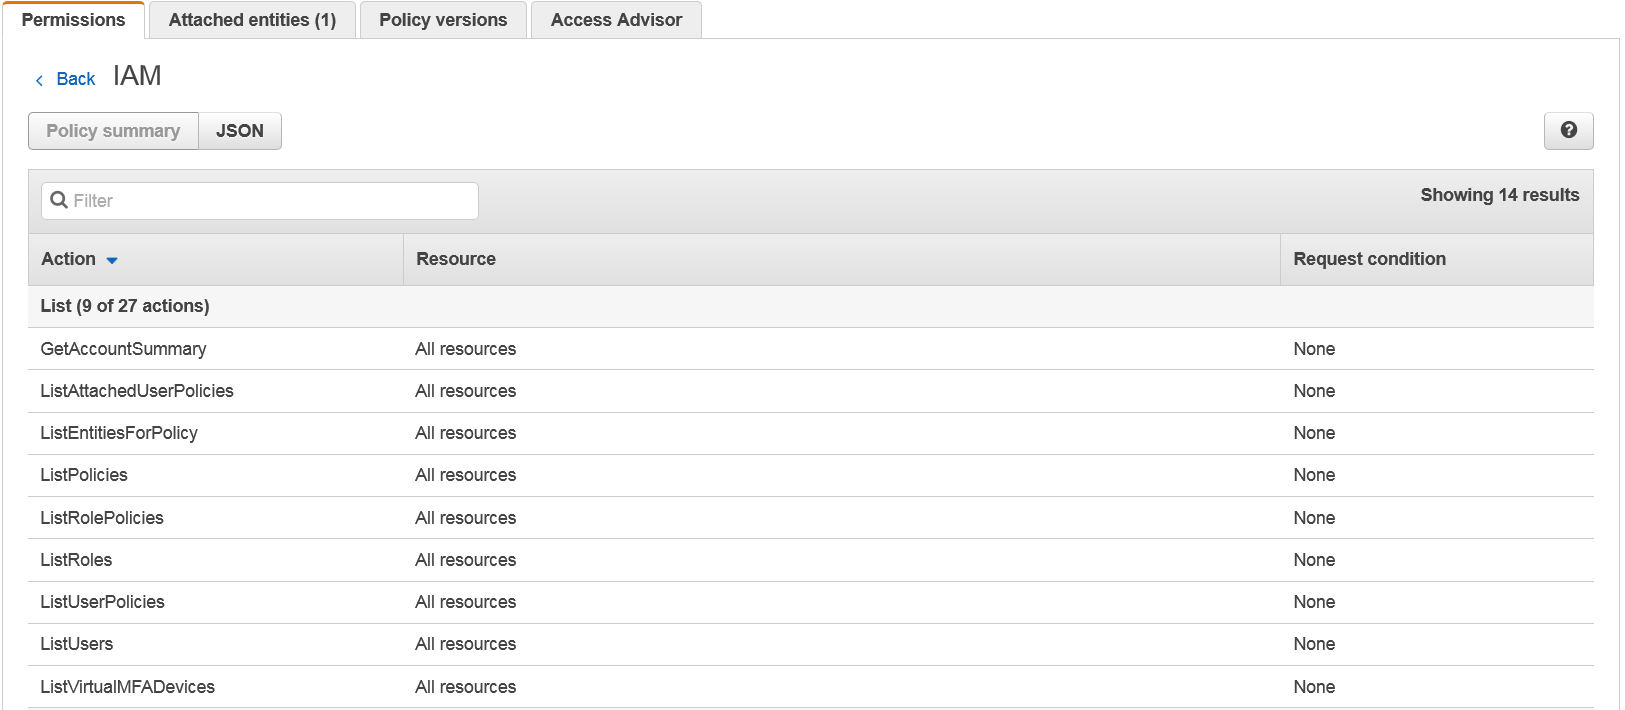Open the Attached entities tab

tap(252, 20)
